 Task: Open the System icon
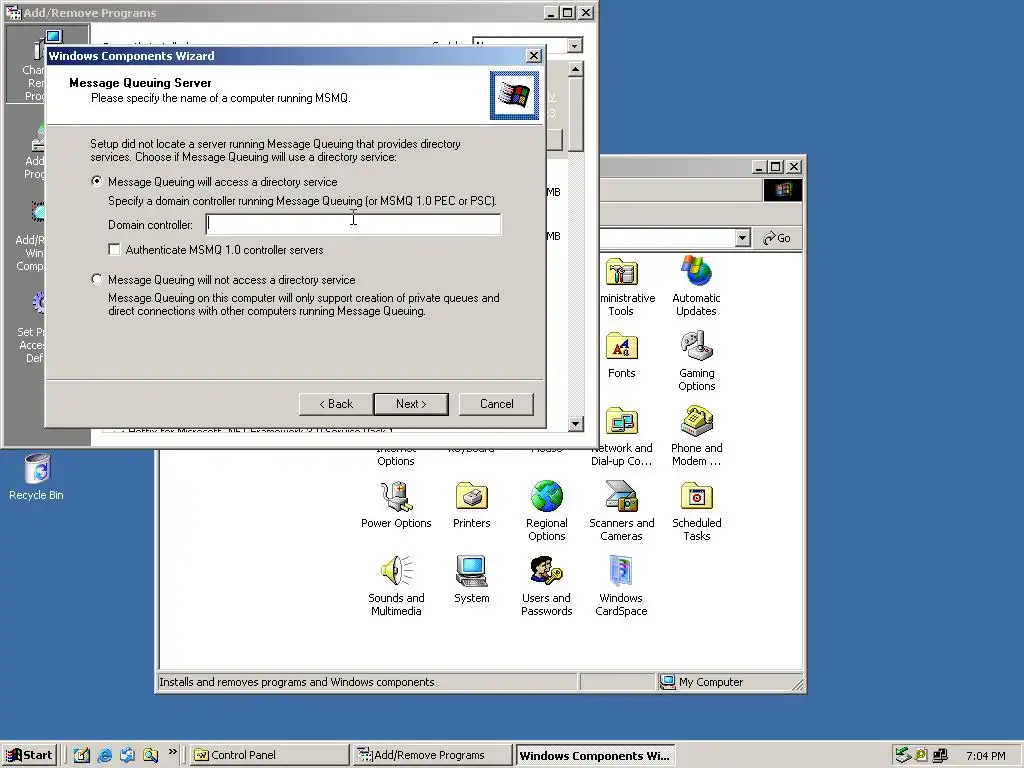tap(472, 579)
